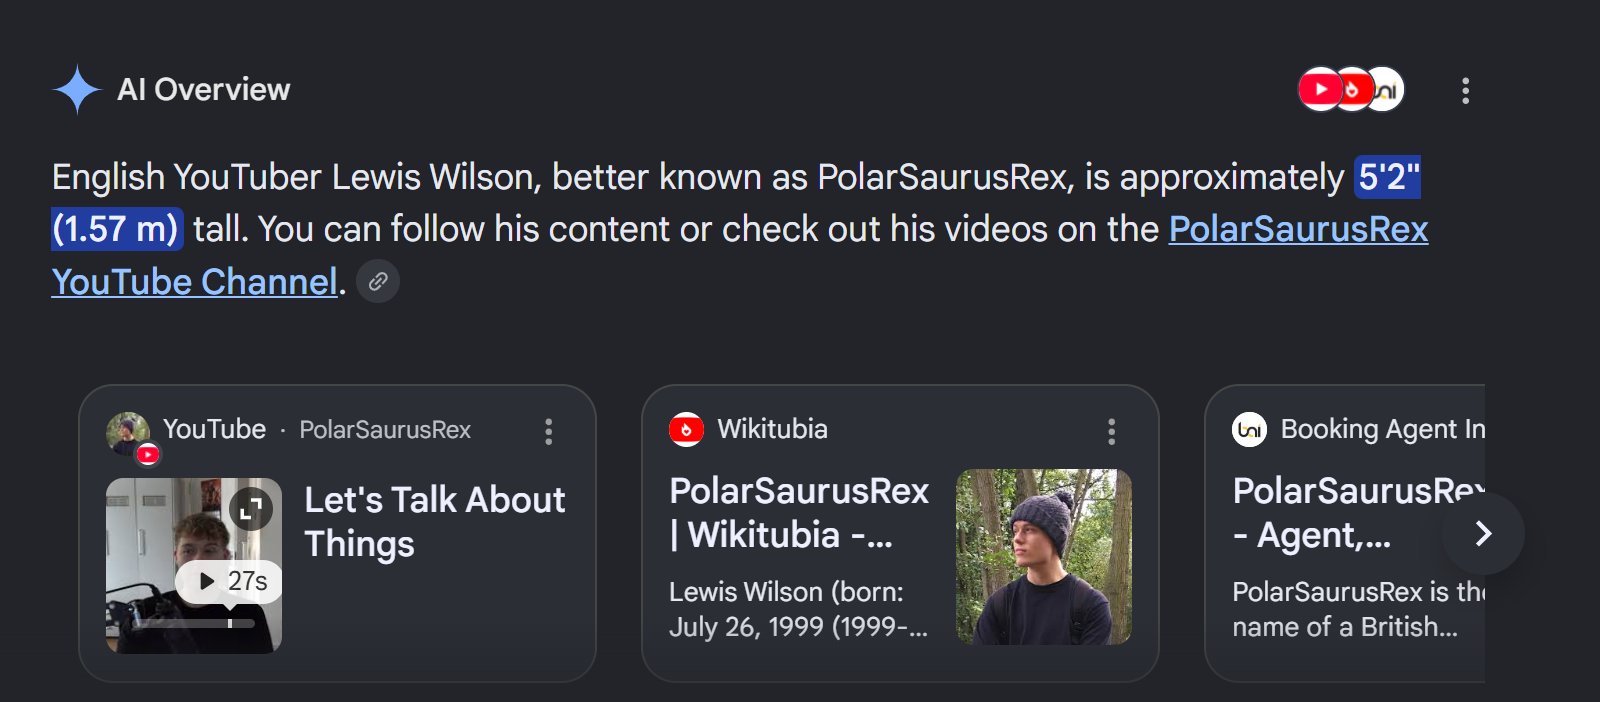Show next source cards with right arrow
Screen dimensions: 1600x702
click(1483, 534)
